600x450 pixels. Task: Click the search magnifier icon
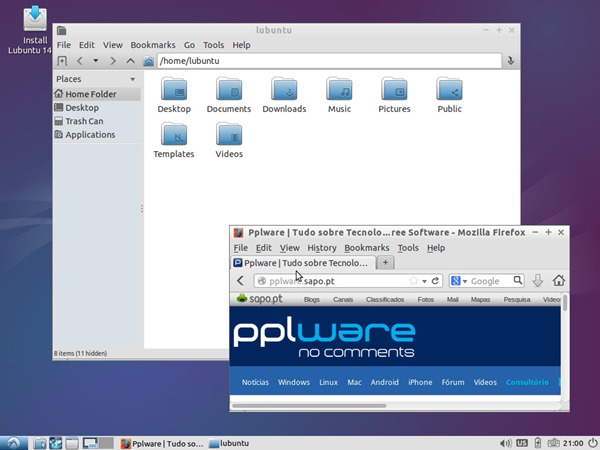[x=517, y=280]
